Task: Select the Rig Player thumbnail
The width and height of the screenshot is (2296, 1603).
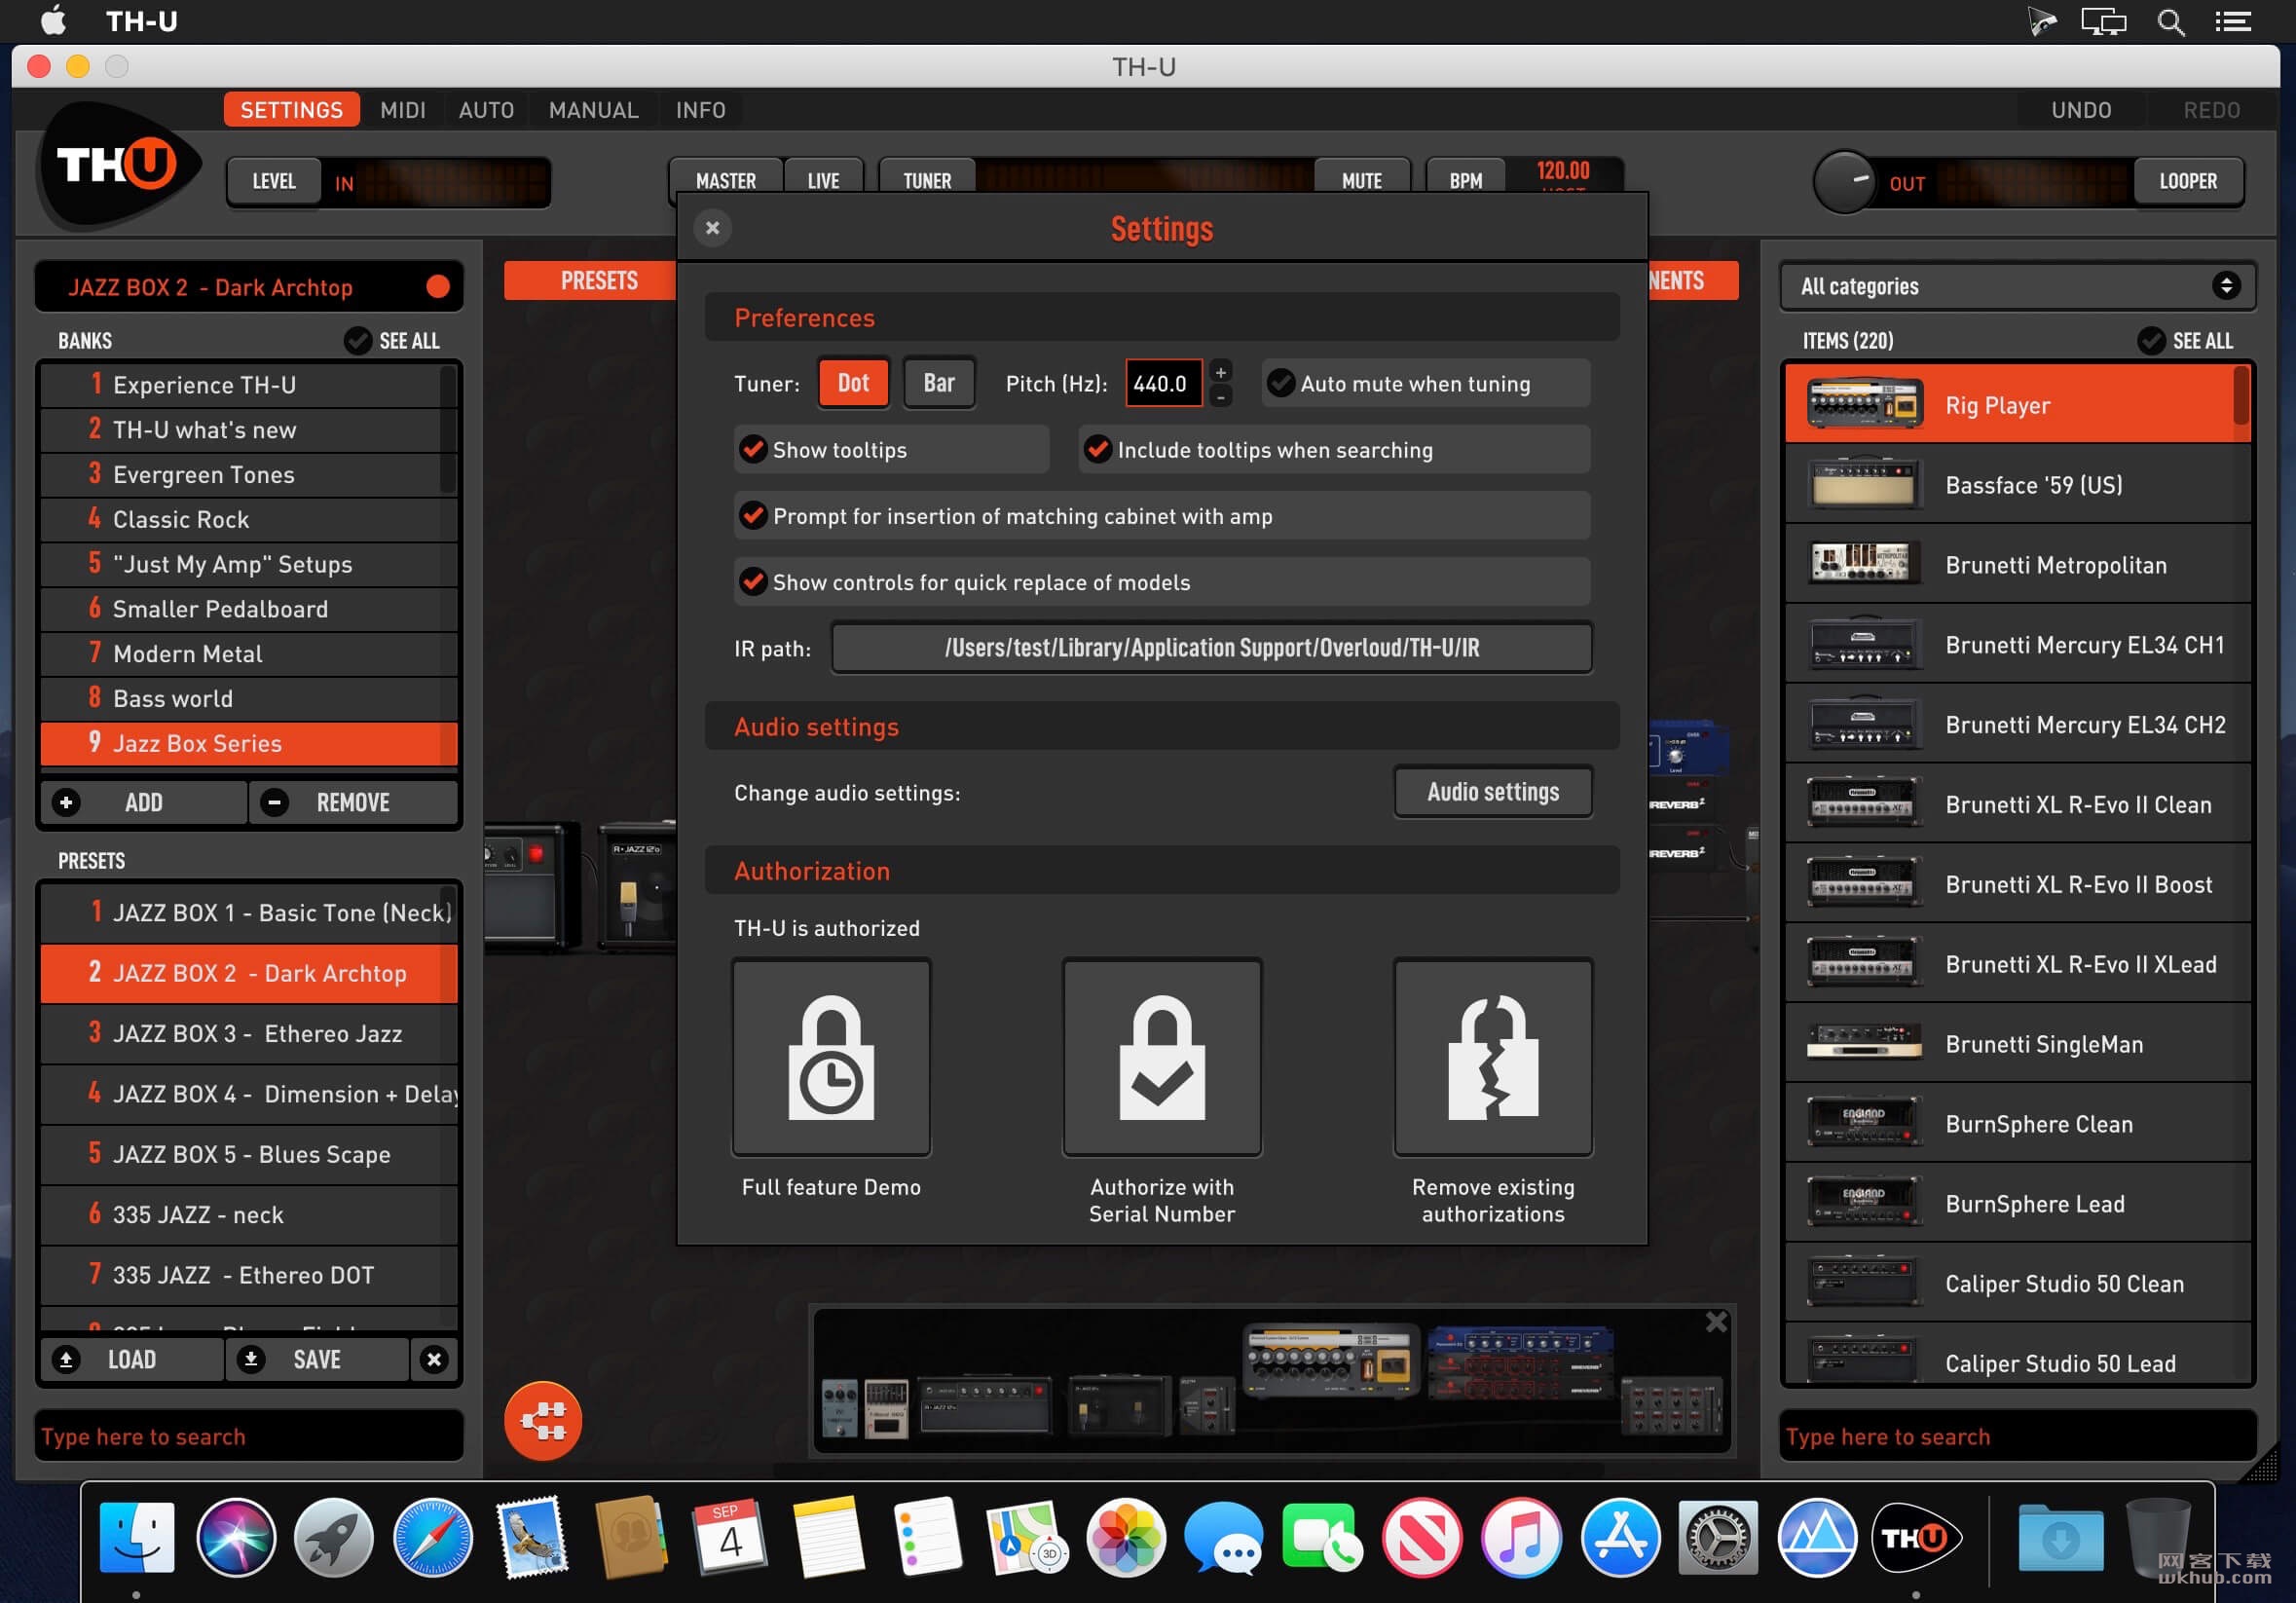Action: pos(1864,404)
